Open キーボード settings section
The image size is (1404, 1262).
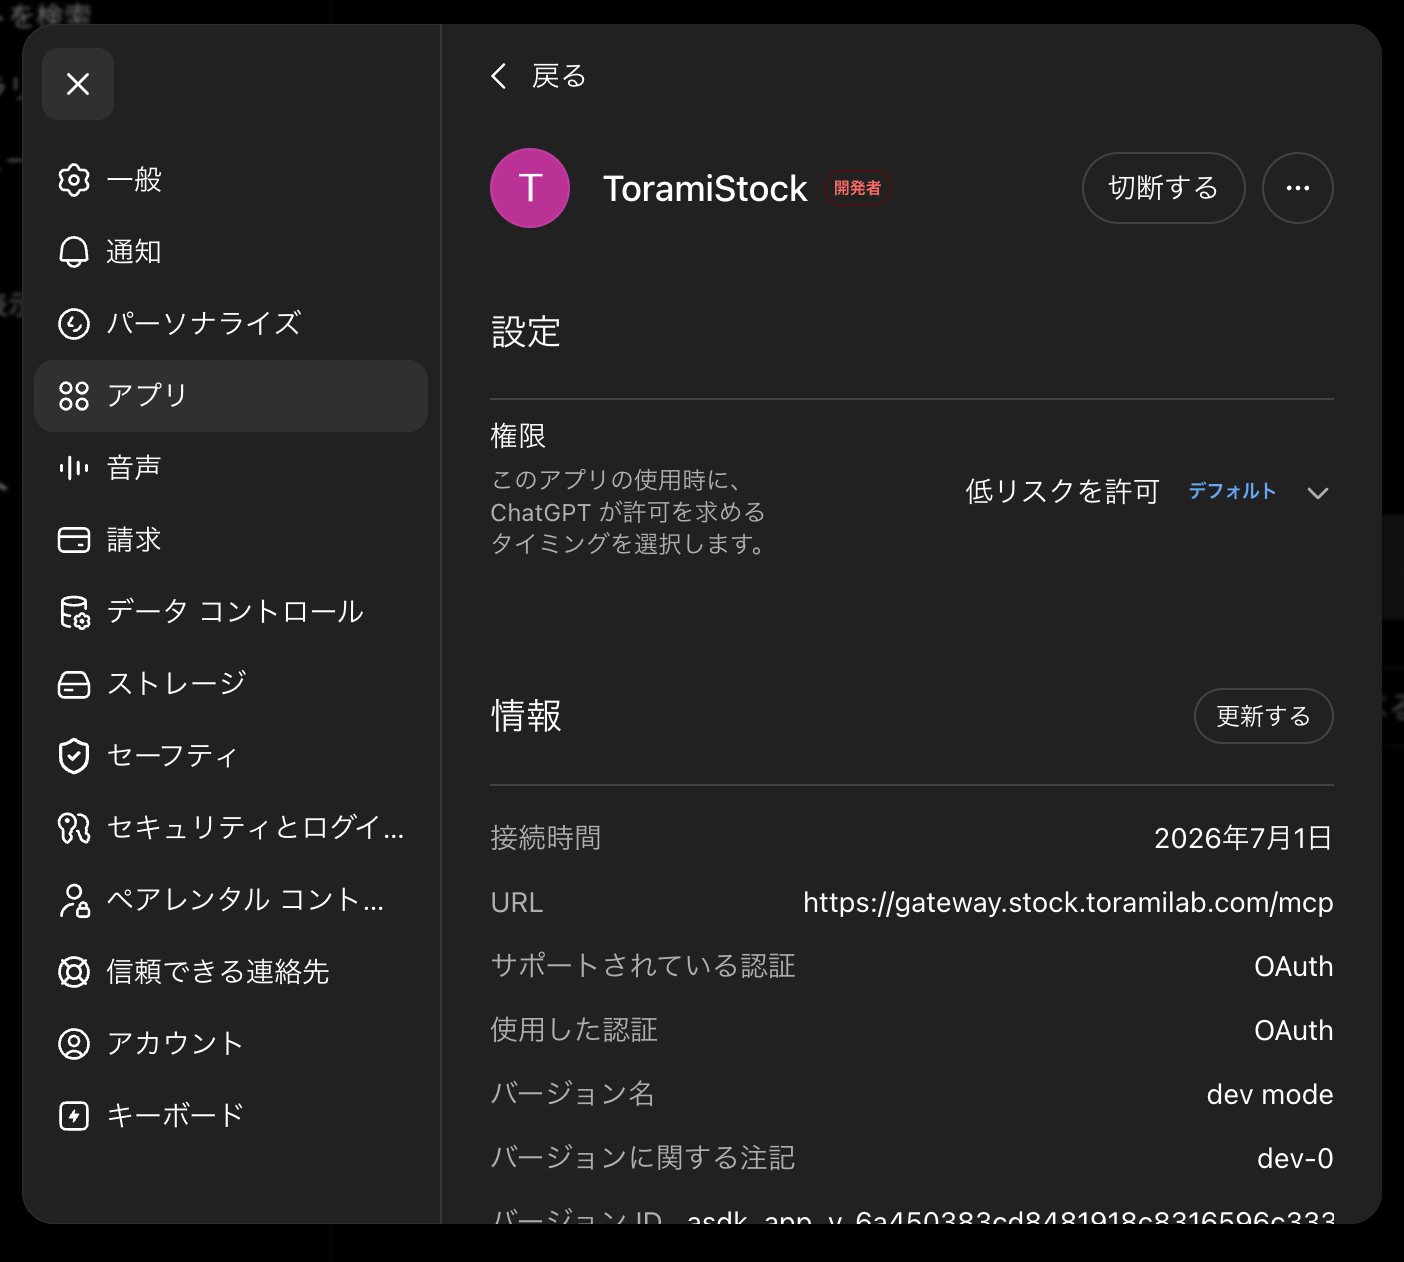pyautogui.click(x=231, y=1116)
